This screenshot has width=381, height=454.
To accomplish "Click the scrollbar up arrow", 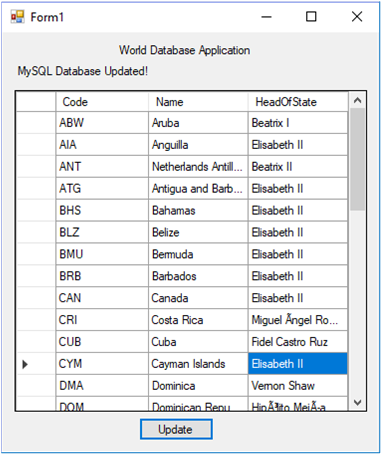I will tap(357, 100).
